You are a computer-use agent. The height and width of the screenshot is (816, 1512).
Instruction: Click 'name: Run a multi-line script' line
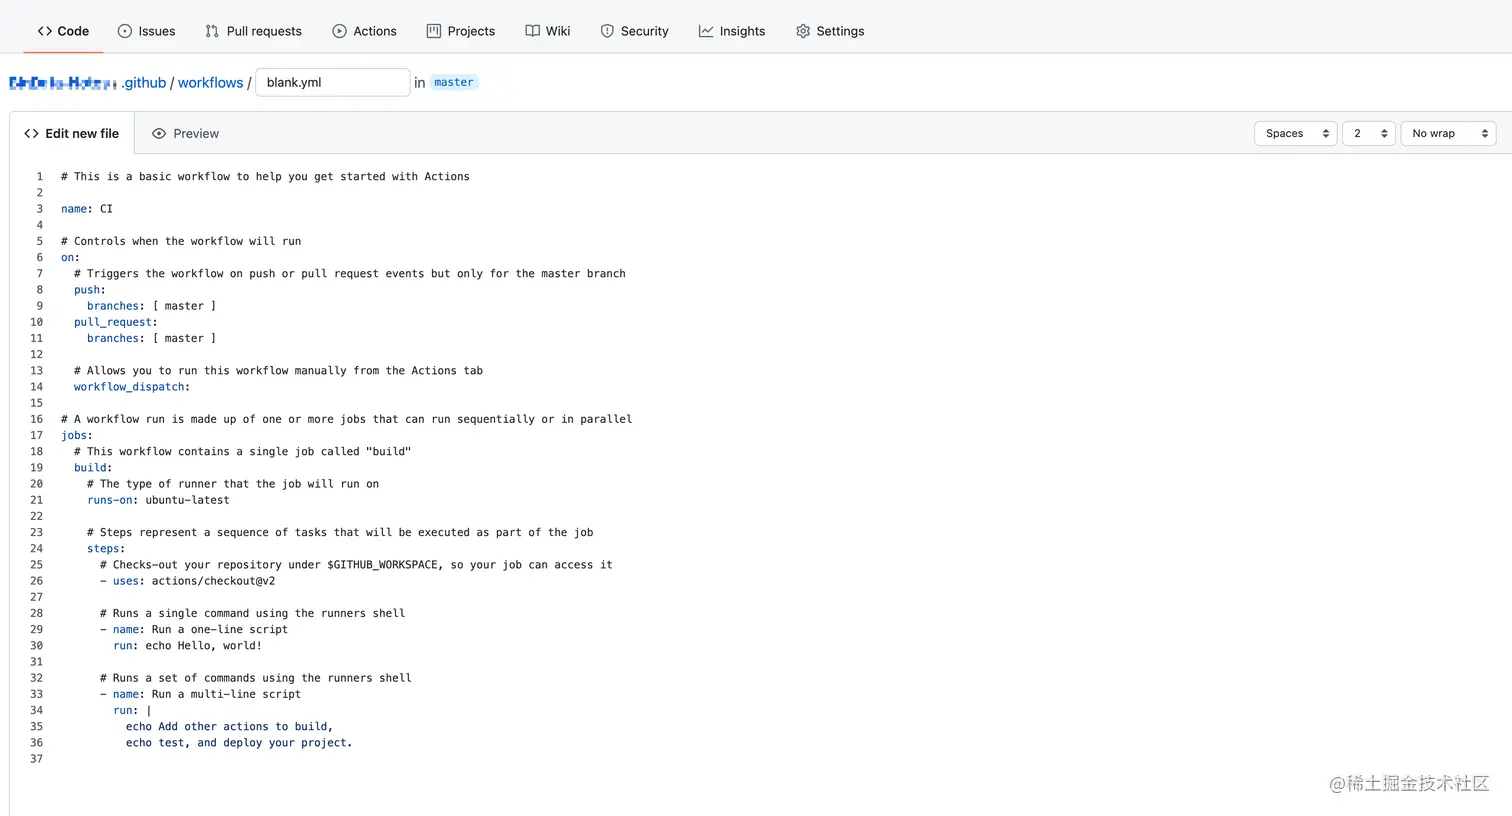coord(200,694)
